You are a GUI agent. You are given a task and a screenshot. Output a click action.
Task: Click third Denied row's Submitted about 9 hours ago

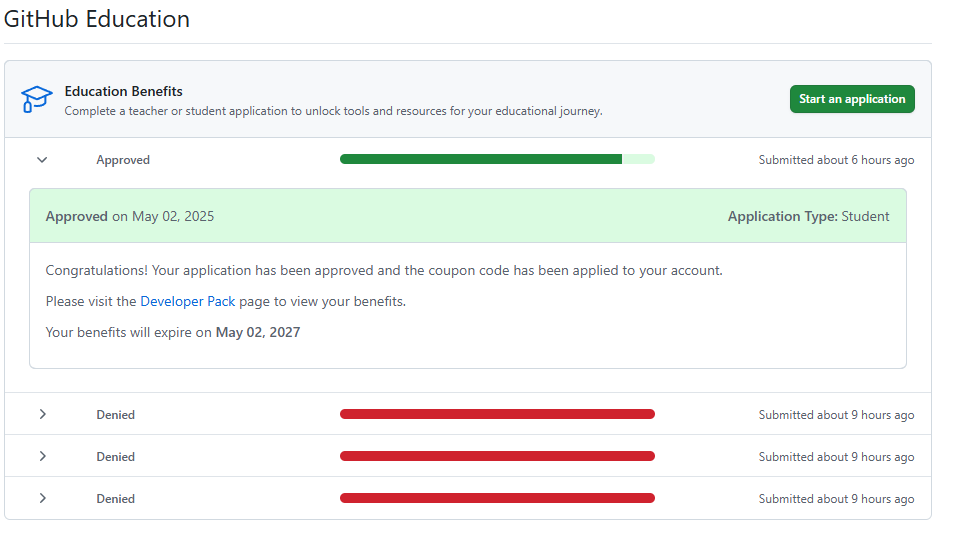pyautogui.click(x=836, y=499)
